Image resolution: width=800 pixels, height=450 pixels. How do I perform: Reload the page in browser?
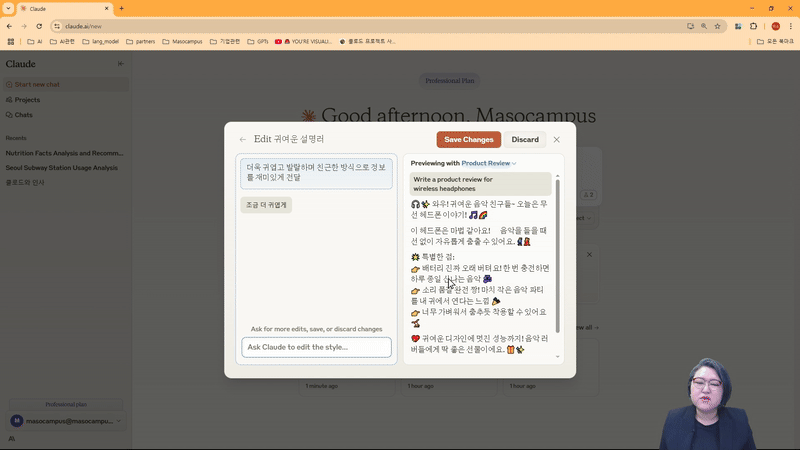(x=39, y=26)
